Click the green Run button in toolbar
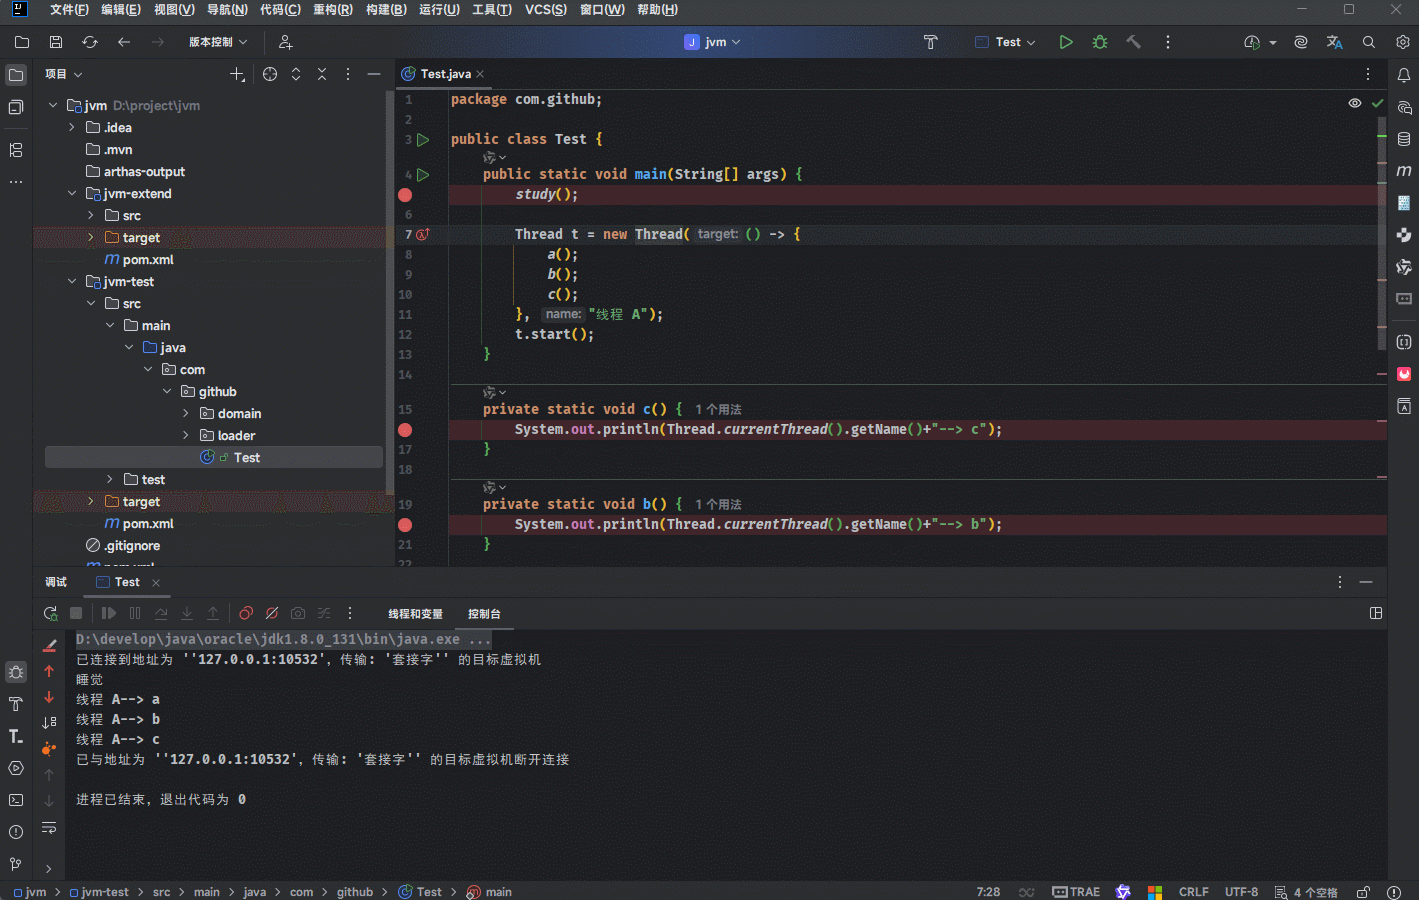1419x900 pixels. pyautogui.click(x=1066, y=42)
